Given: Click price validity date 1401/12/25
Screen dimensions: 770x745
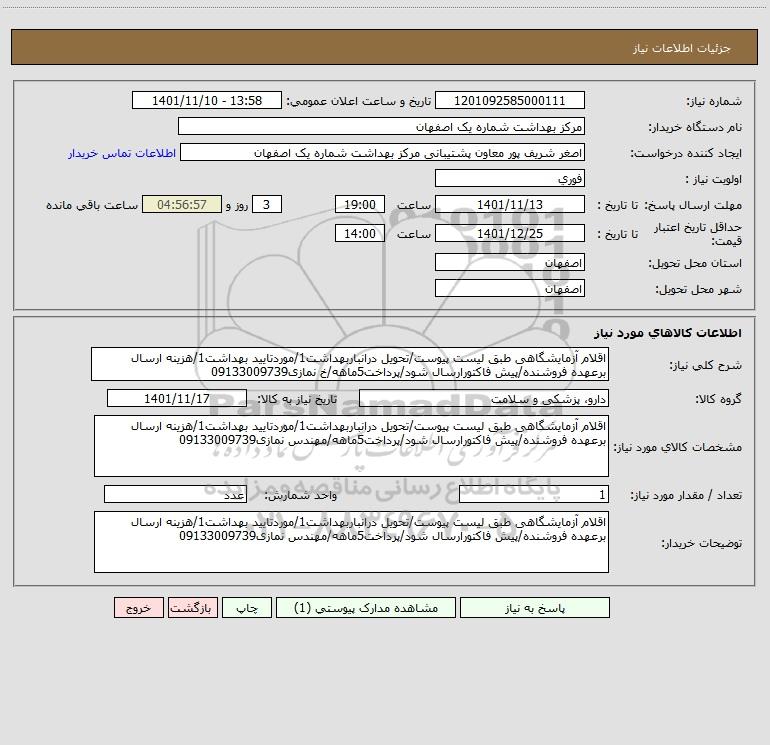Looking at the screenshot, I should click(x=510, y=233).
